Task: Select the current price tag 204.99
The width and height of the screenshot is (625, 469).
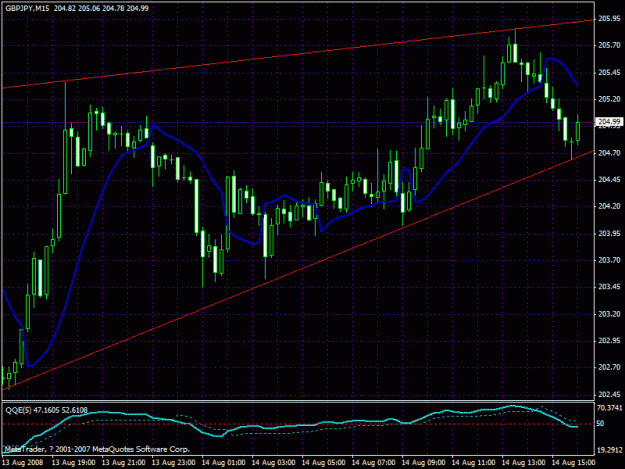Action: pyautogui.click(x=609, y=122)
